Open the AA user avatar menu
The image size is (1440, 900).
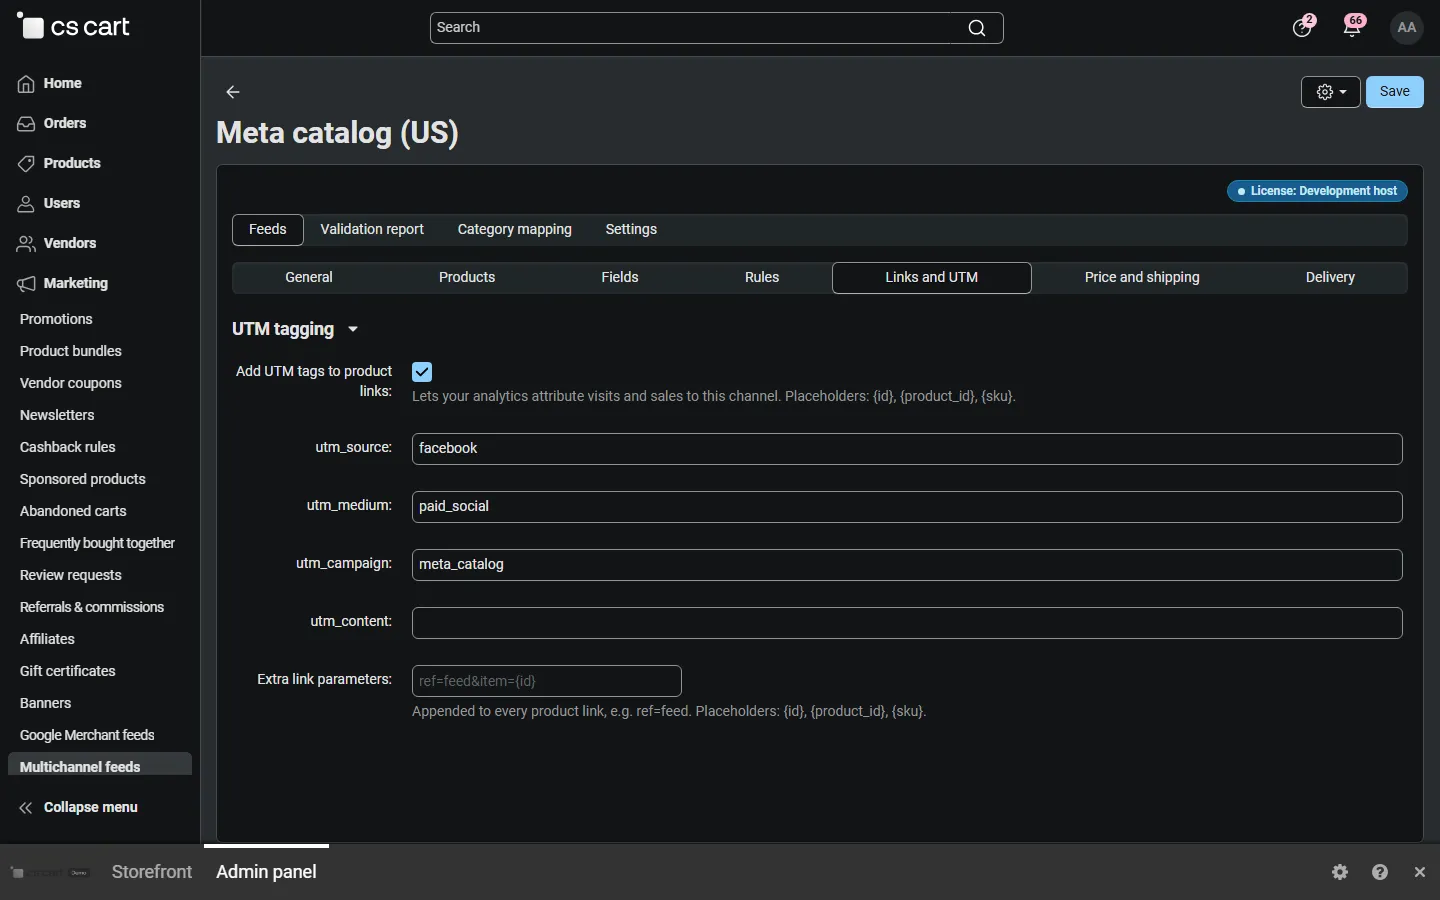tap(1407, 28)
